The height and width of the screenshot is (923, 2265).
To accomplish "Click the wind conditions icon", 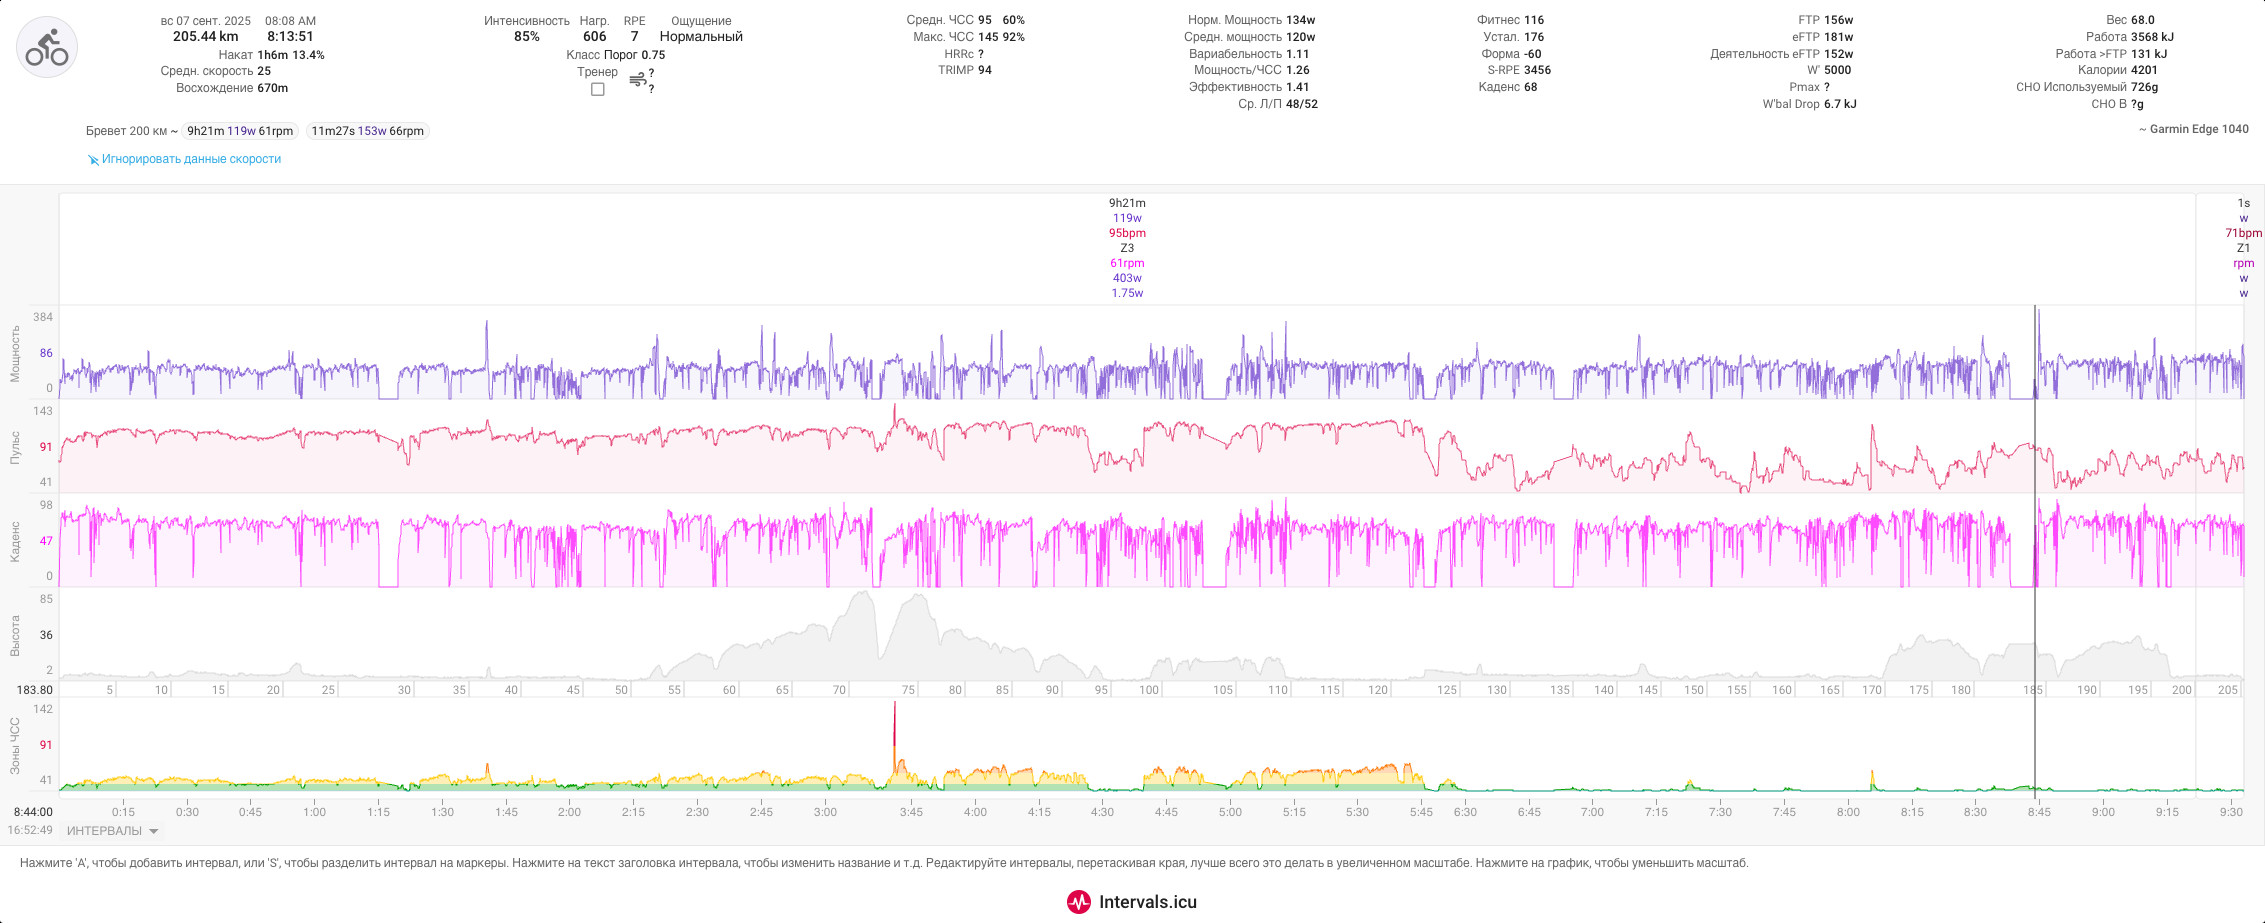I will click(637, 80).
